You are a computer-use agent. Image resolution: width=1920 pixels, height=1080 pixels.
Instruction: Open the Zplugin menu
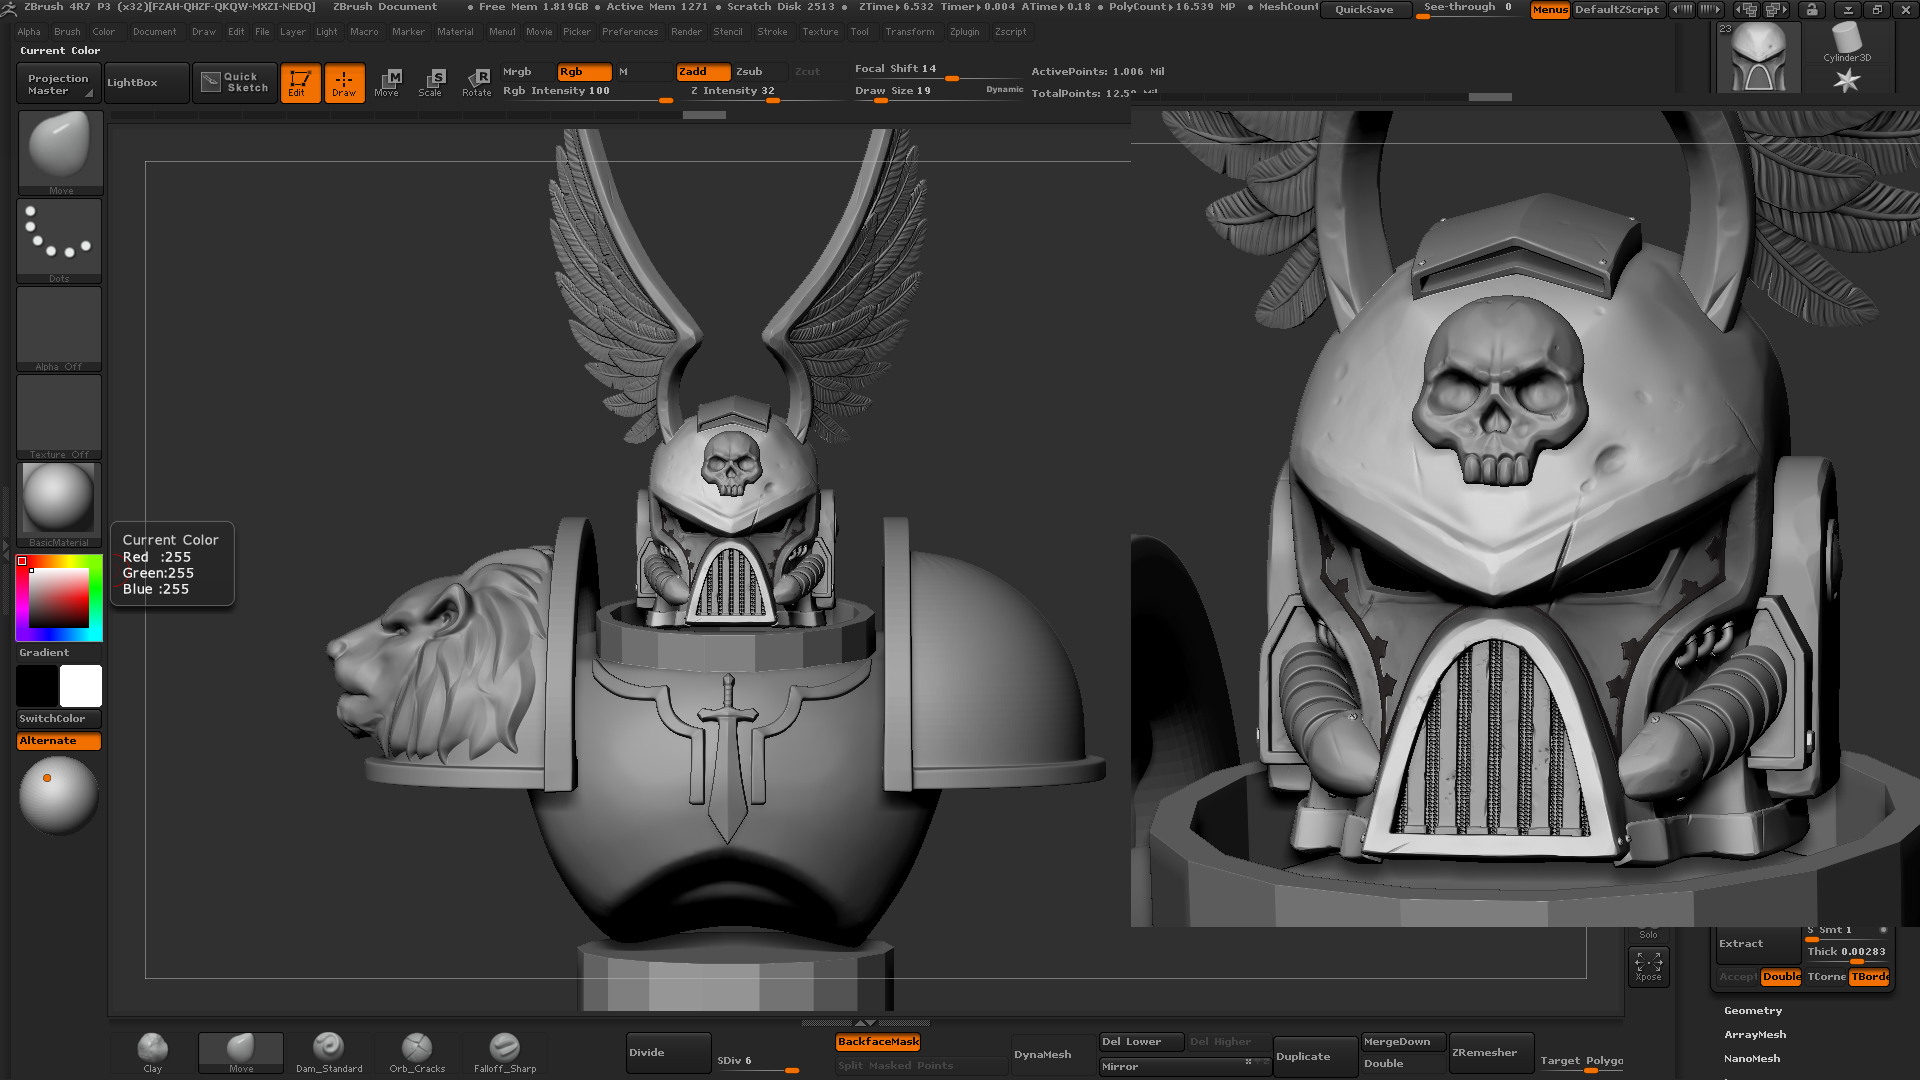pos(965,32)
